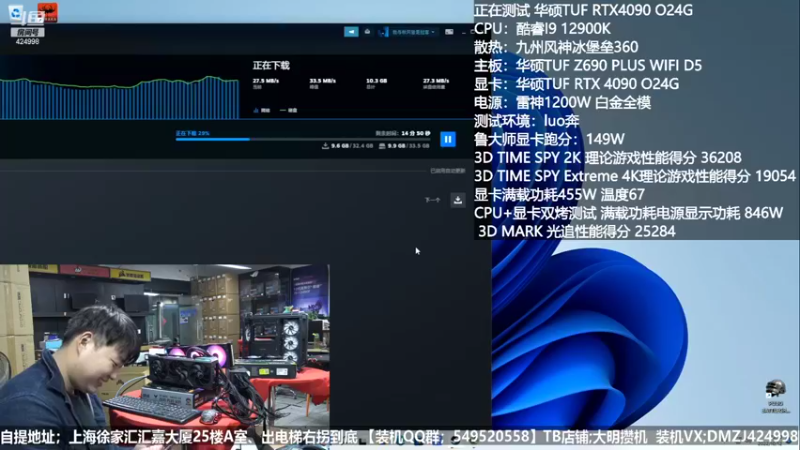Click the 下一个 label
The width and height of the screenshot is (800, 450).
click(432, 200)
